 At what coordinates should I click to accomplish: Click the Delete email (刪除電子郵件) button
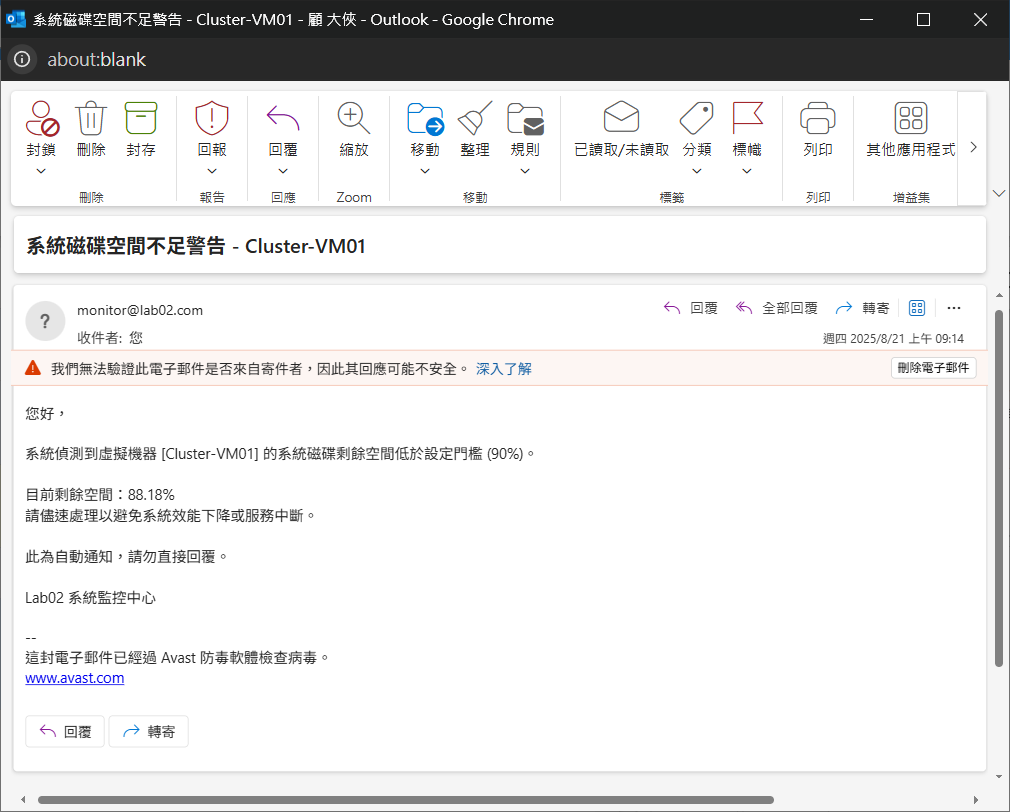(x=933, y=368)
